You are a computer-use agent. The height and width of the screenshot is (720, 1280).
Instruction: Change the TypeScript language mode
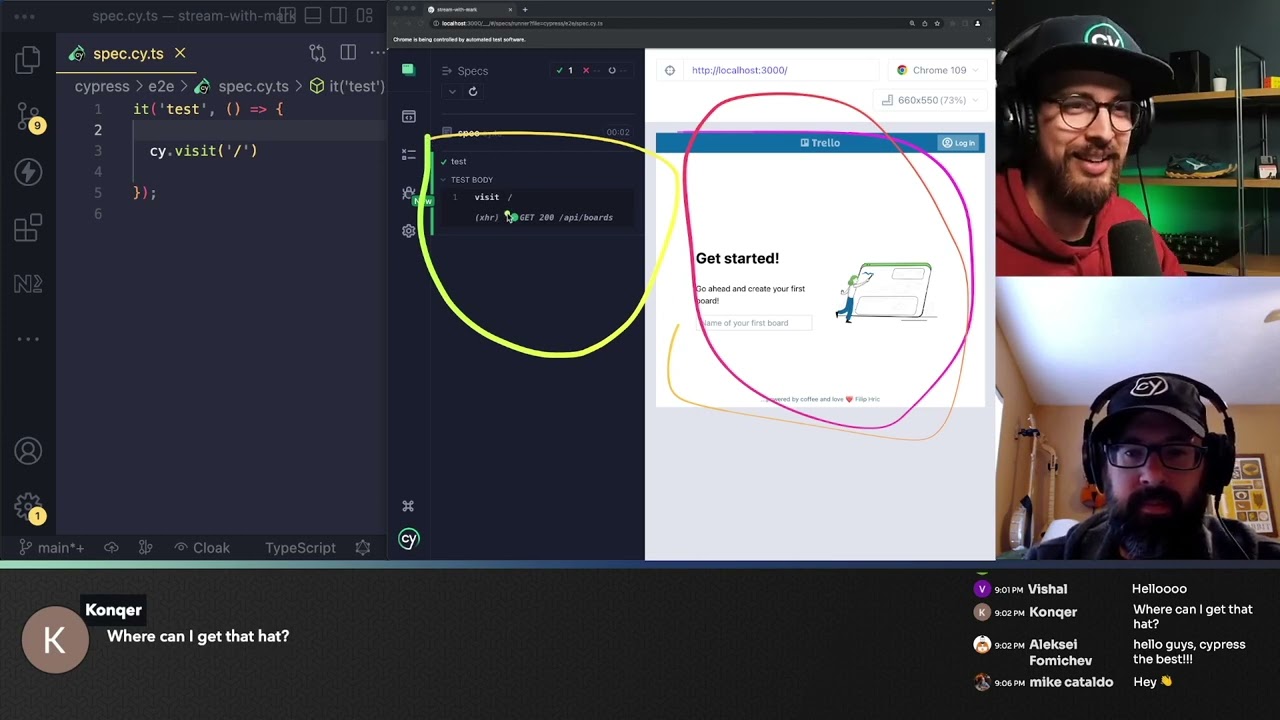coord(300,547)
